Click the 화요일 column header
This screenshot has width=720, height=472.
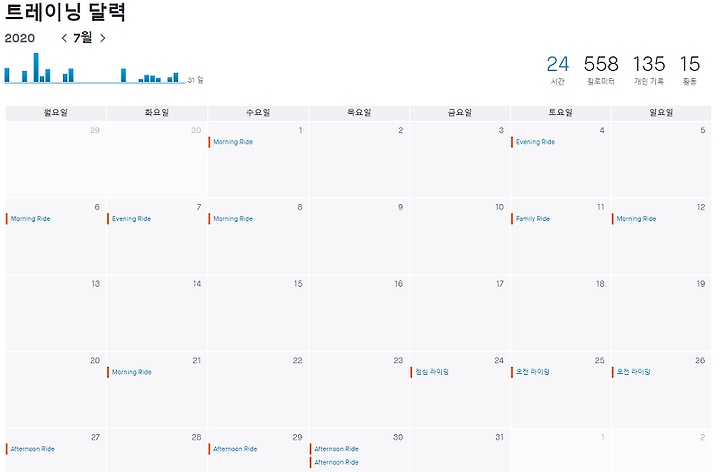(x=157, y=112)
